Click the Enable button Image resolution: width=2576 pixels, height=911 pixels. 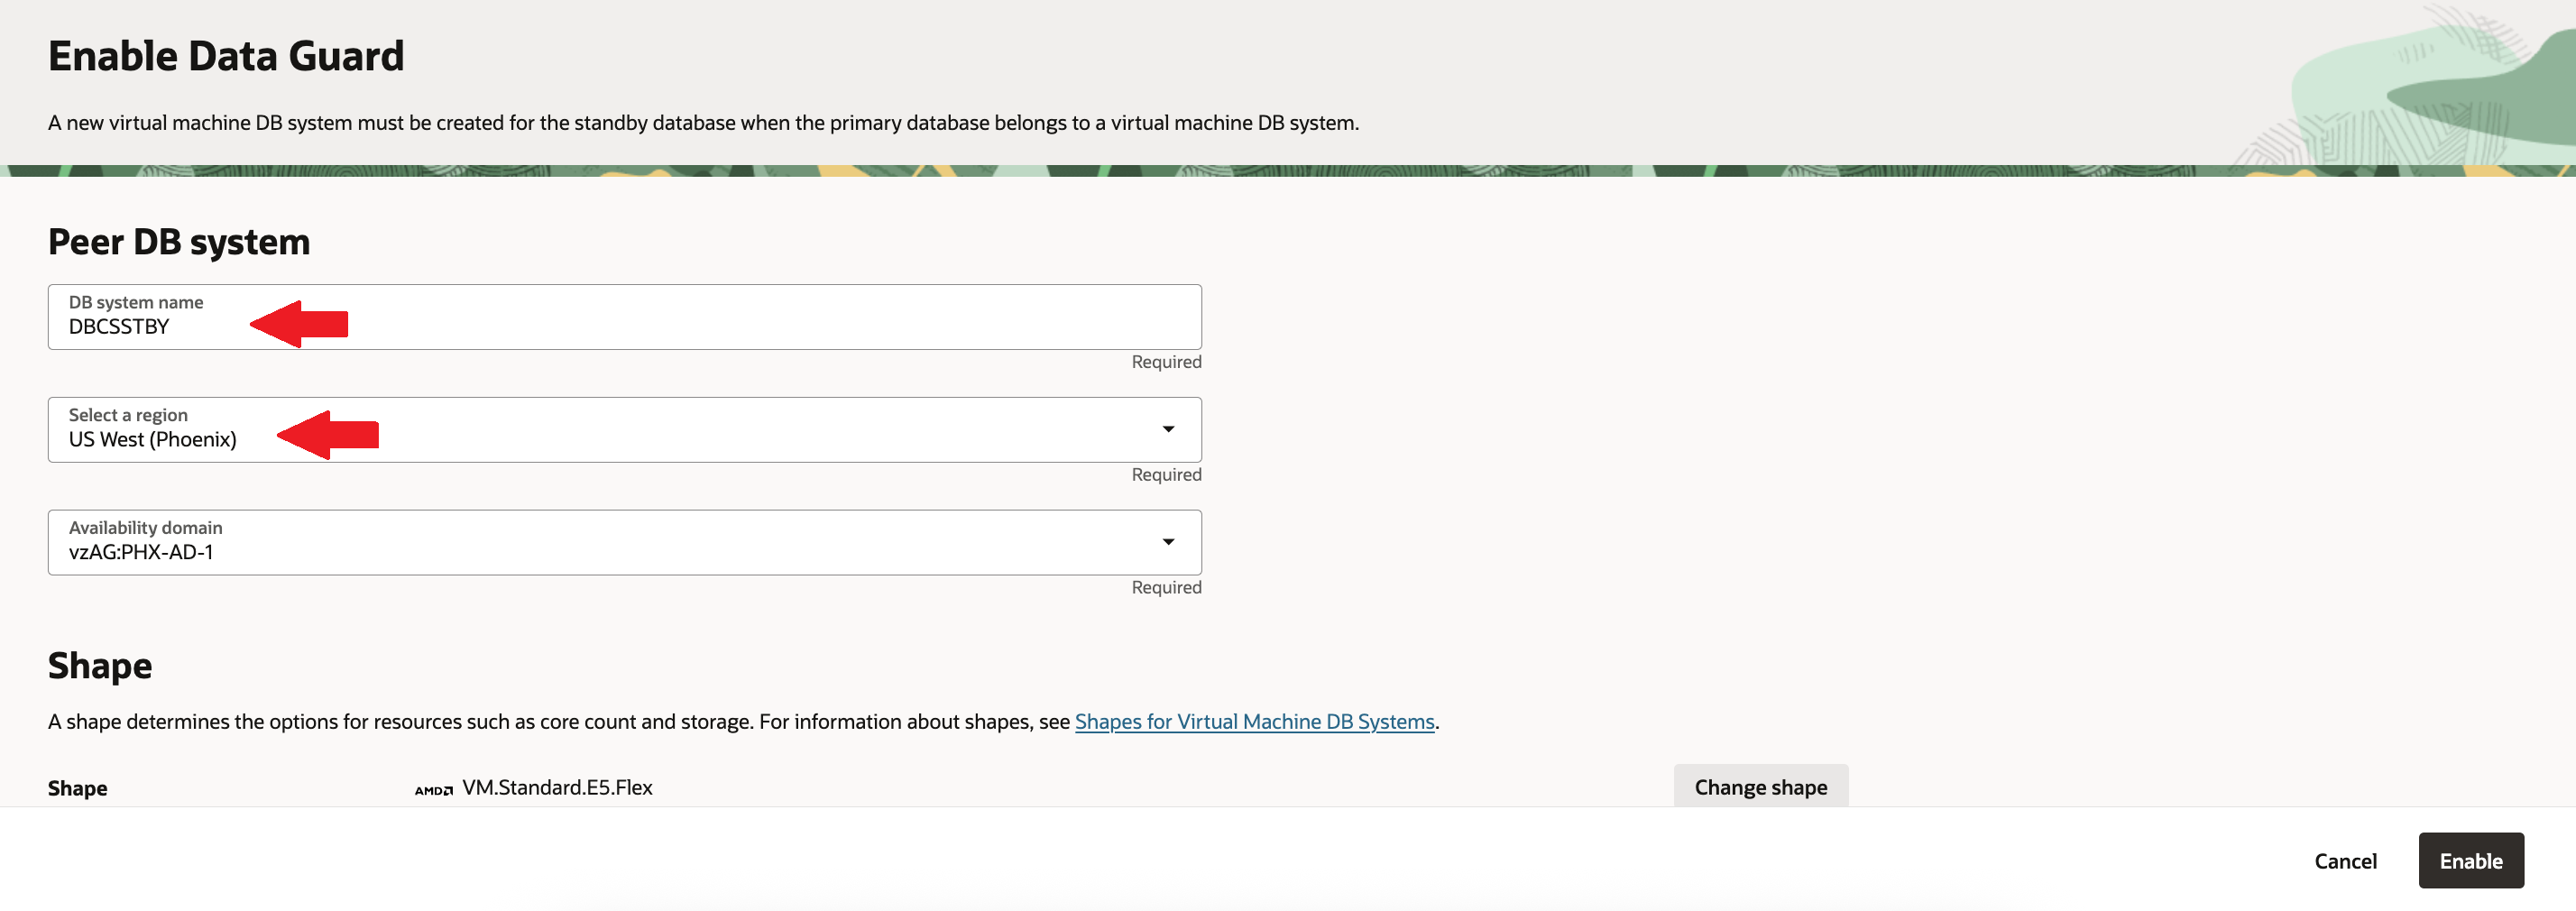point(2470,861)
